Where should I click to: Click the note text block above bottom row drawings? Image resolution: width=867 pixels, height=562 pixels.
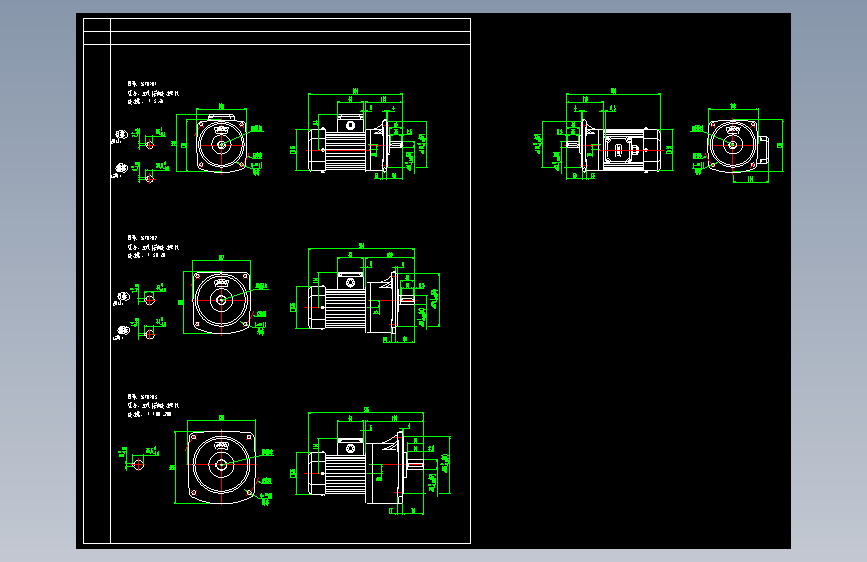[153, 405]
